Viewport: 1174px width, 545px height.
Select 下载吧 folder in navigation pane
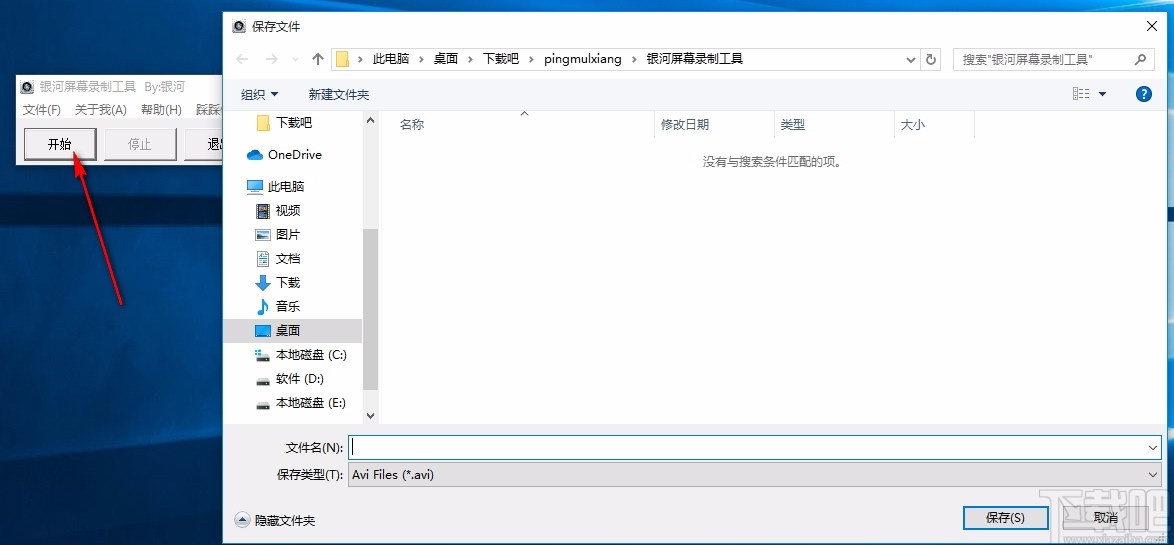(294, 122)
